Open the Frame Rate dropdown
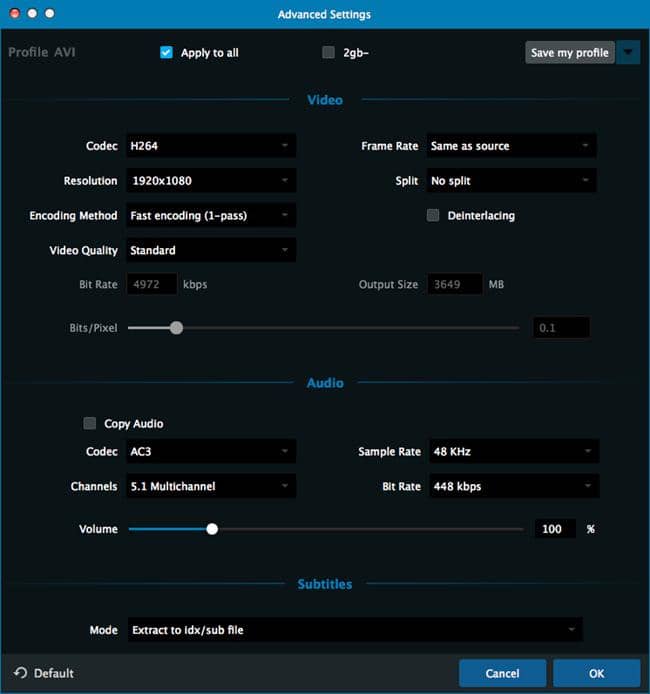This screenshot has height=694, width=650. click(x=510, y=146)
